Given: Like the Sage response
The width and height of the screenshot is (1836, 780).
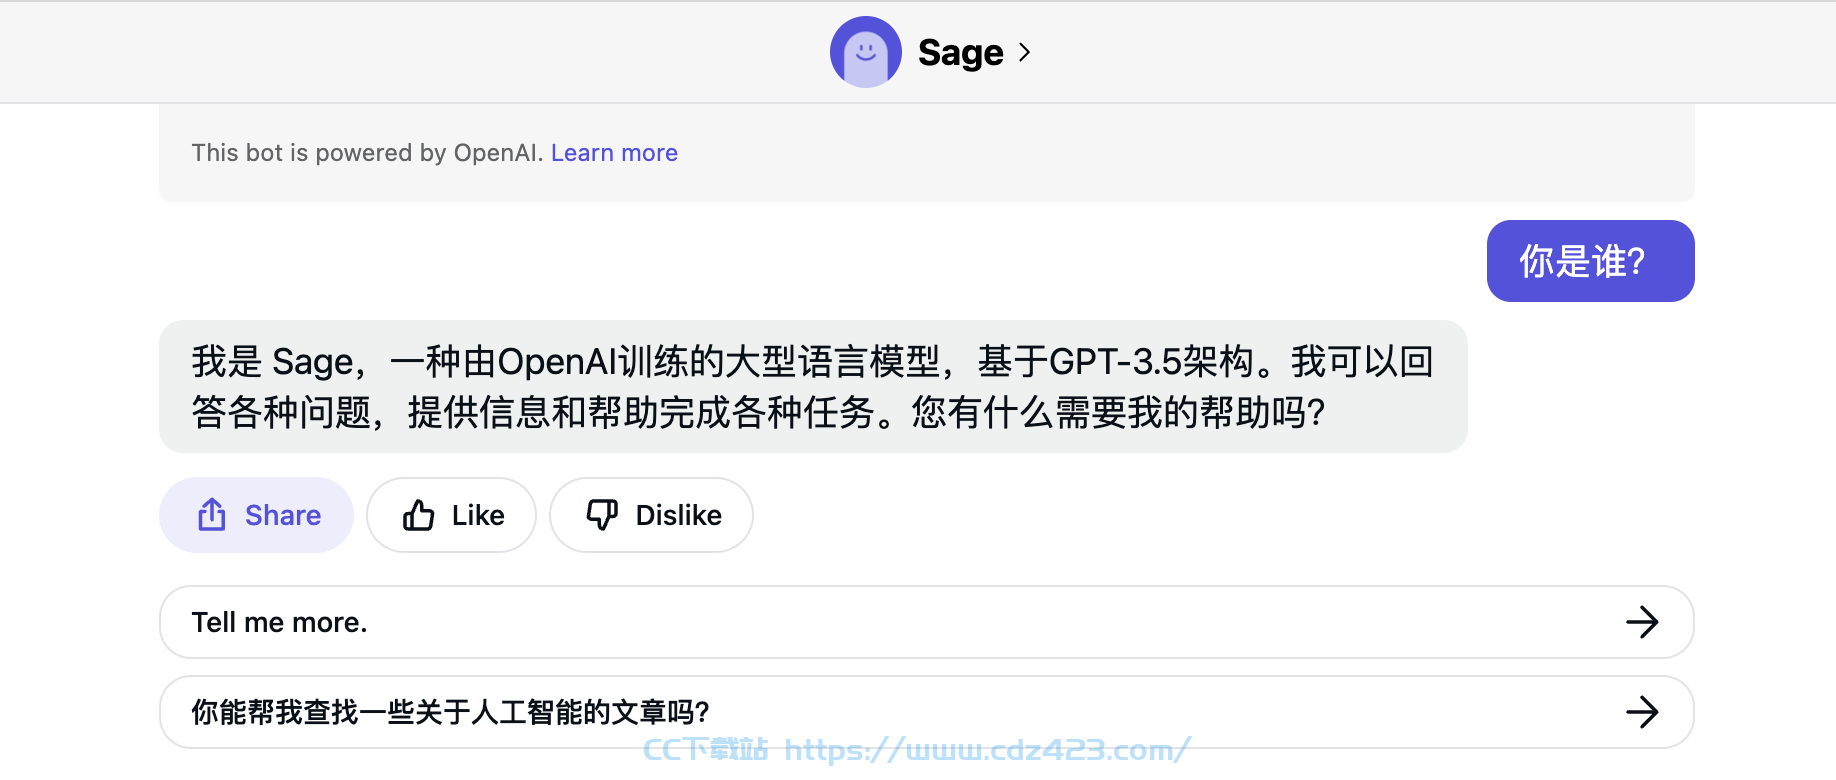Looking at the screenshot, I should tap(452, 515).
